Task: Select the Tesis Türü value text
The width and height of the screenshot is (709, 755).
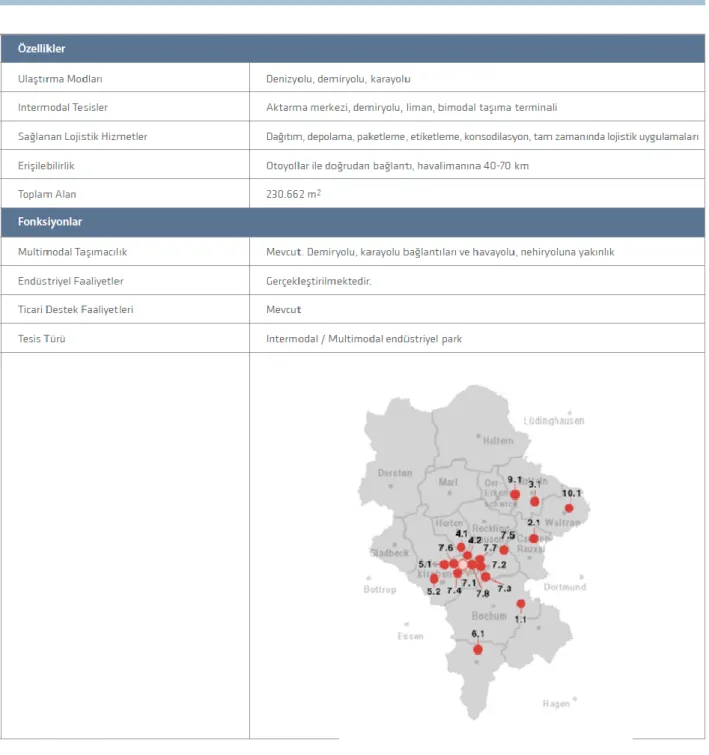Action: click(x=364, y=339)
